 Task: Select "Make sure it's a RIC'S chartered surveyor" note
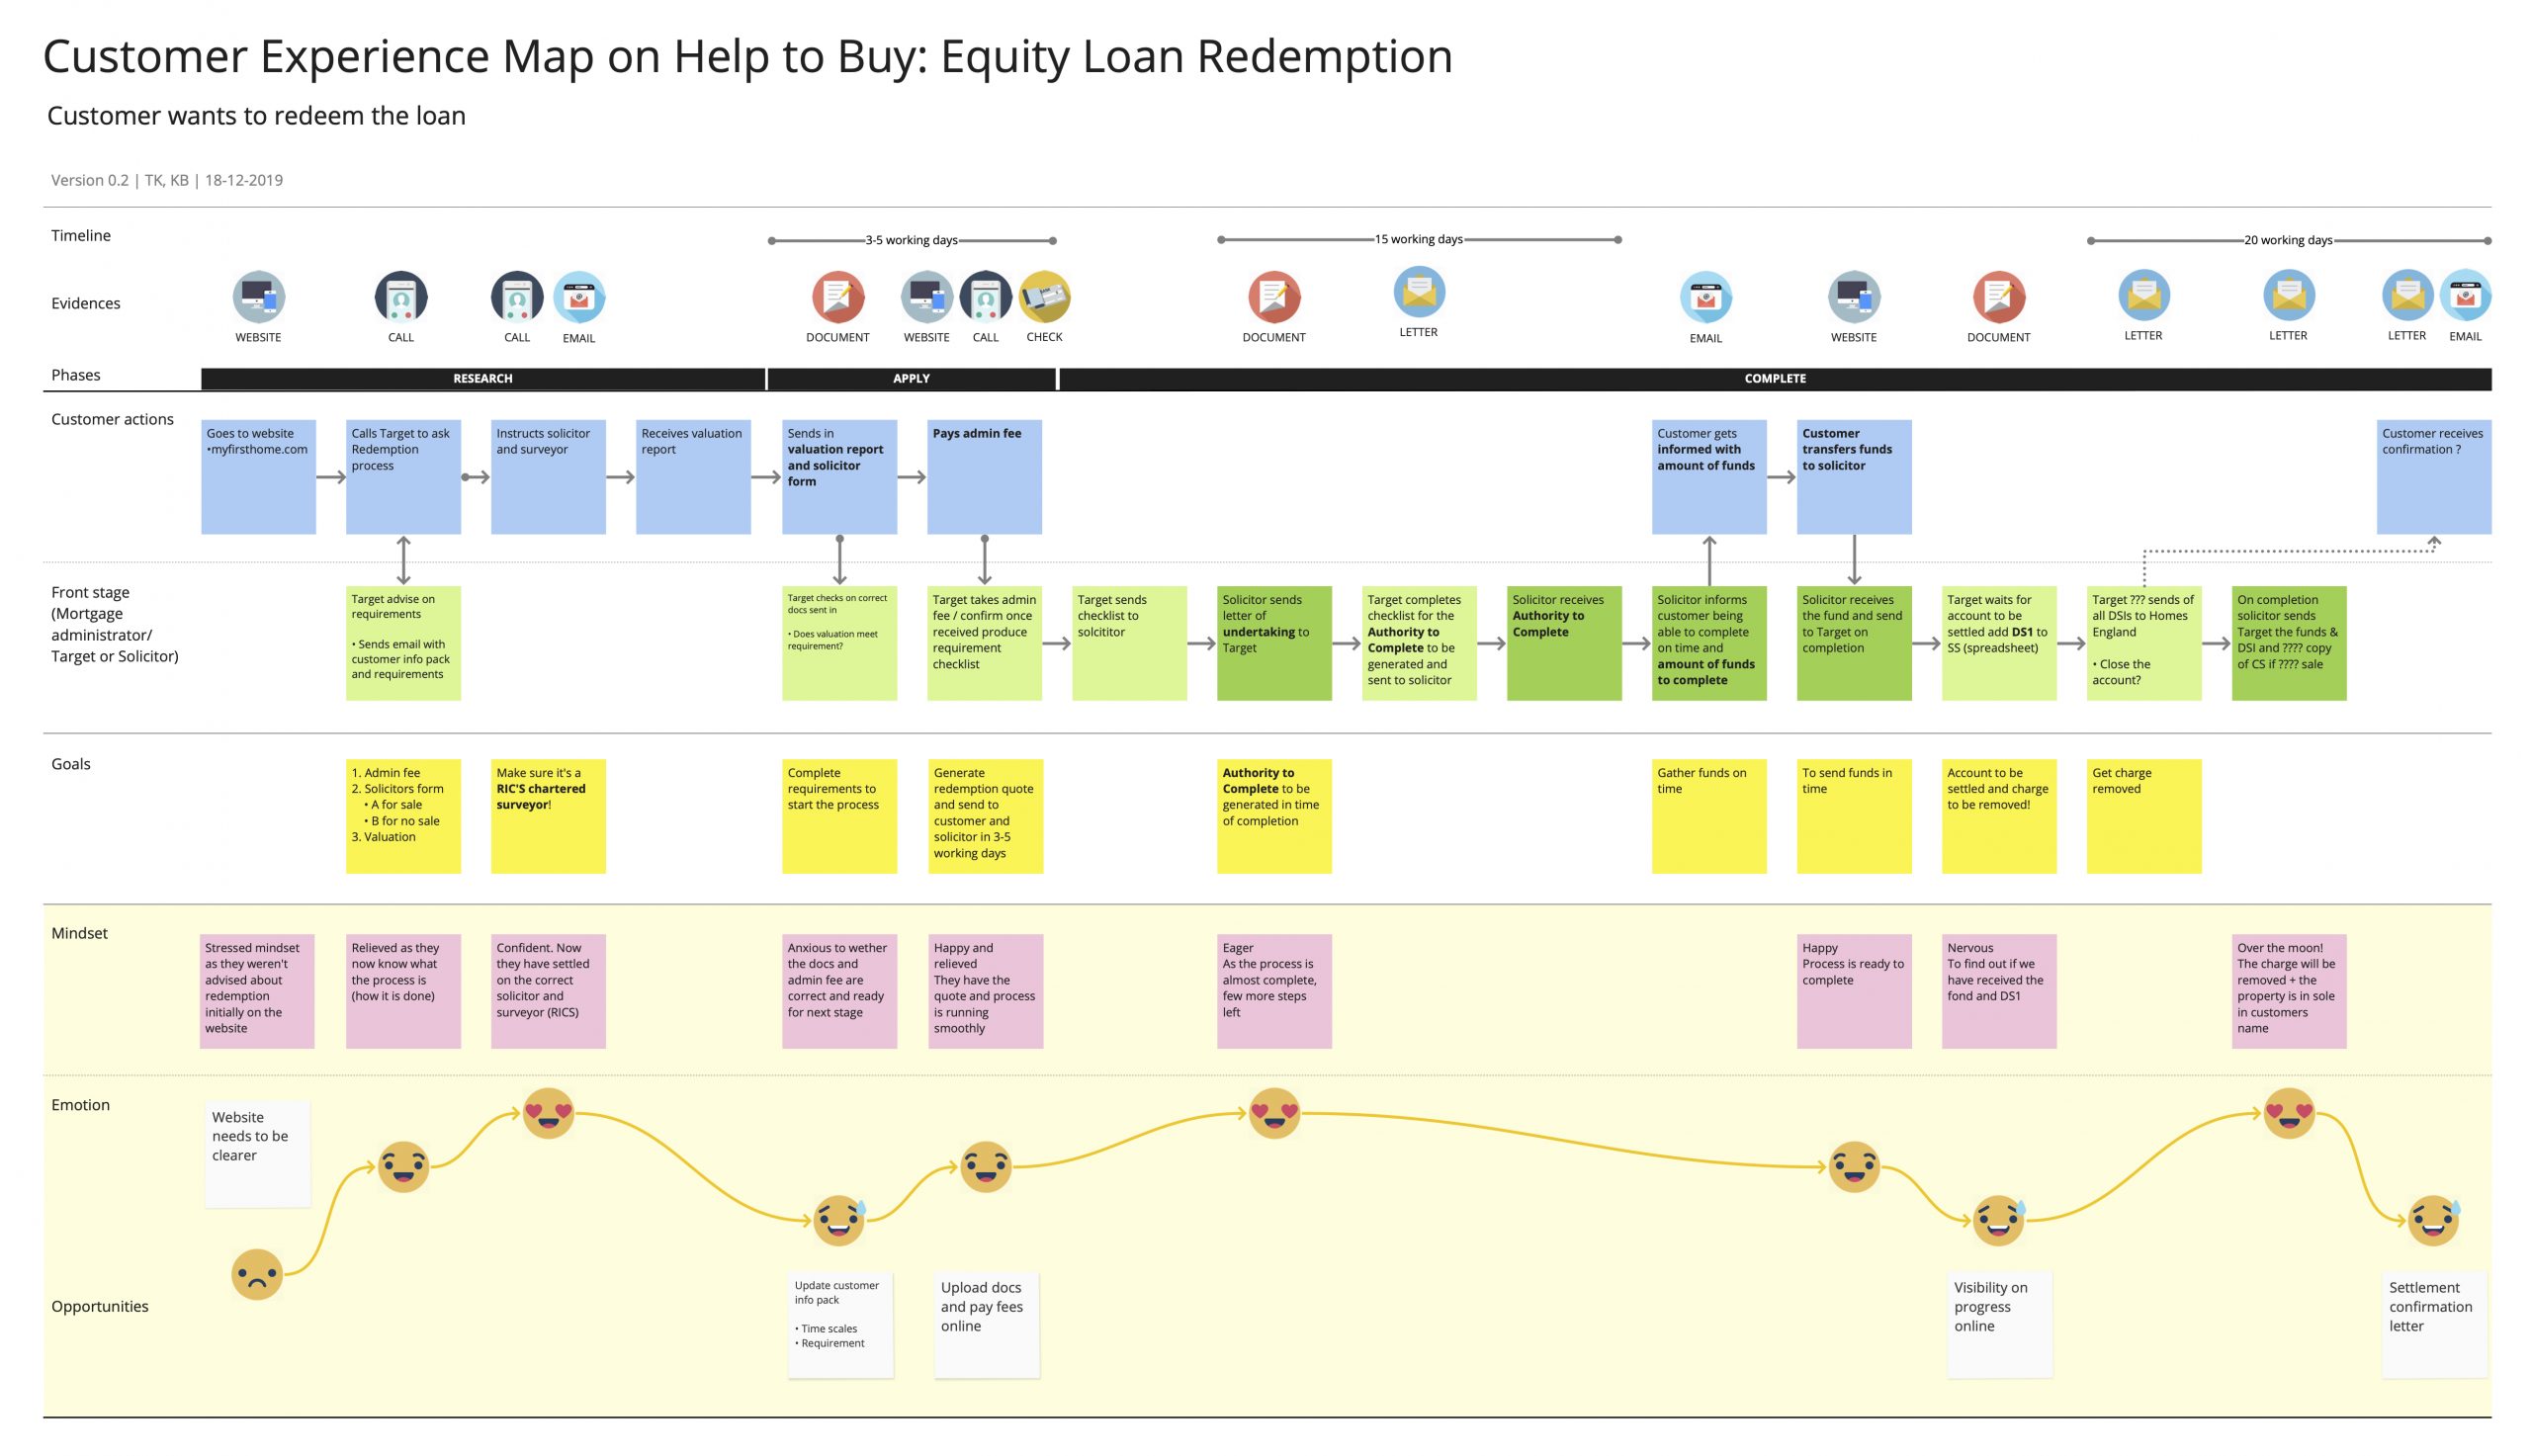pos(548,816)
